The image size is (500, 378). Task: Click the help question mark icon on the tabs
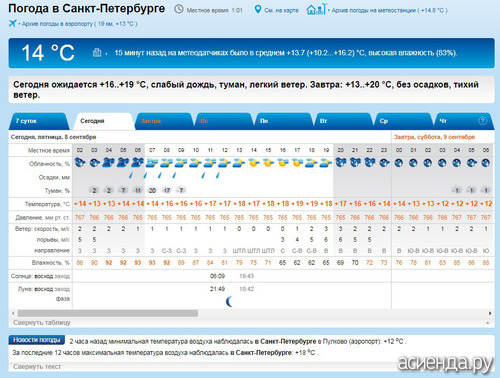click(483, 121)
